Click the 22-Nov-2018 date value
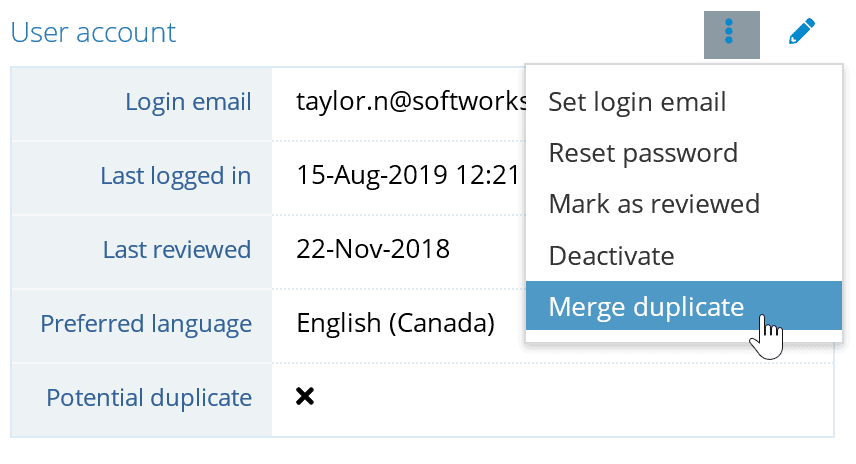Image resolution: width=856 pixels, height=464 pixels. coord(373,249)
